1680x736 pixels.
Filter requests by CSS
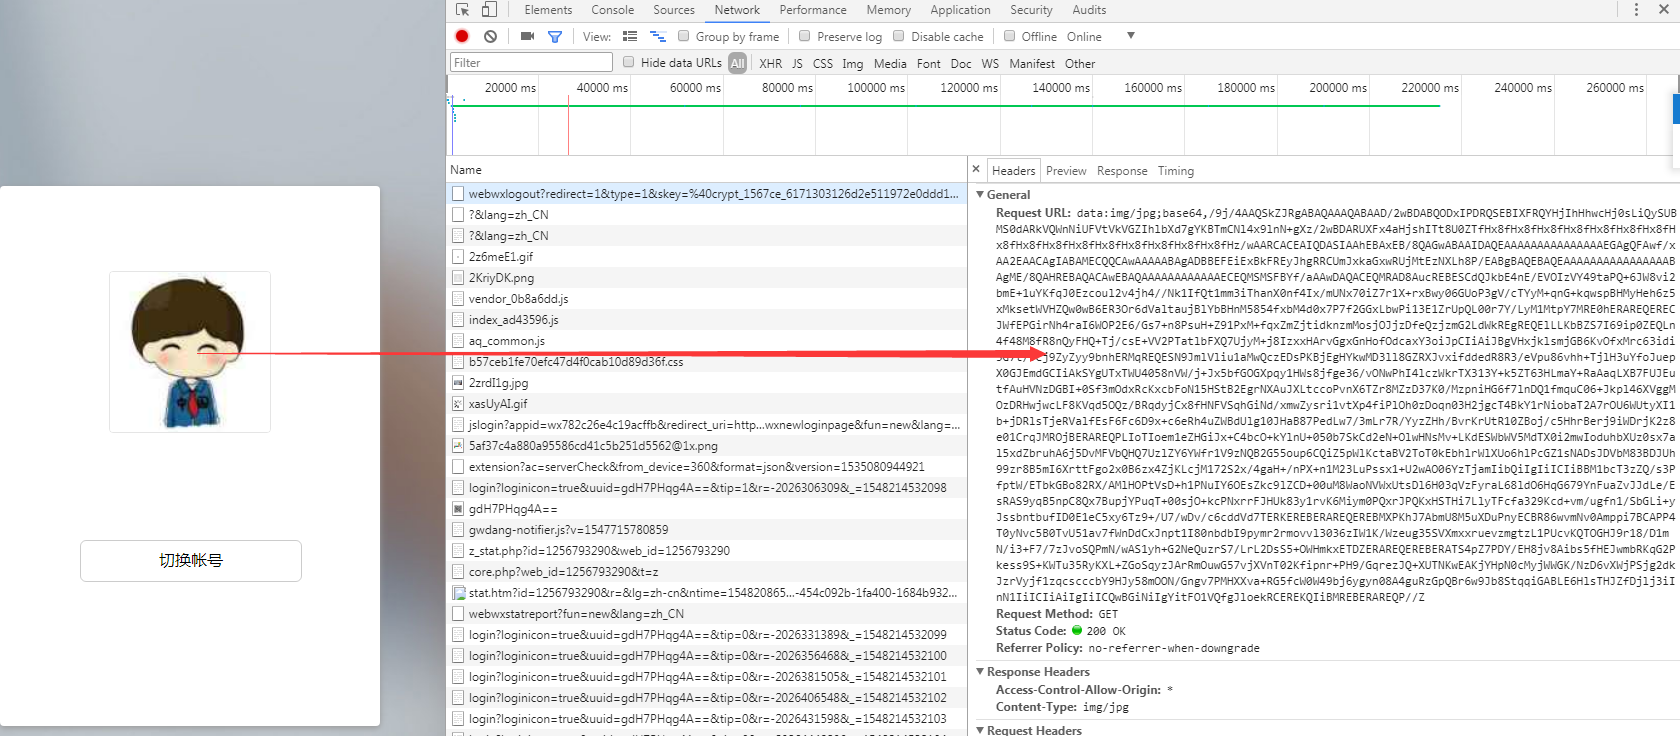[823, 63]
